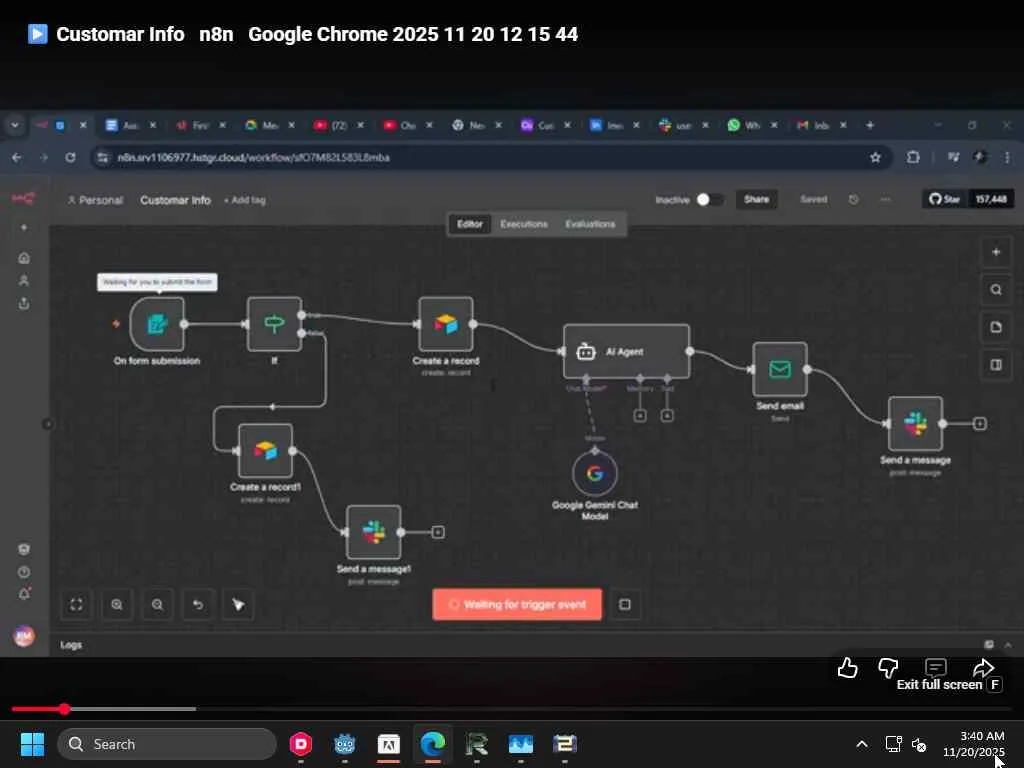Click the Add tag link

(245, 200)
